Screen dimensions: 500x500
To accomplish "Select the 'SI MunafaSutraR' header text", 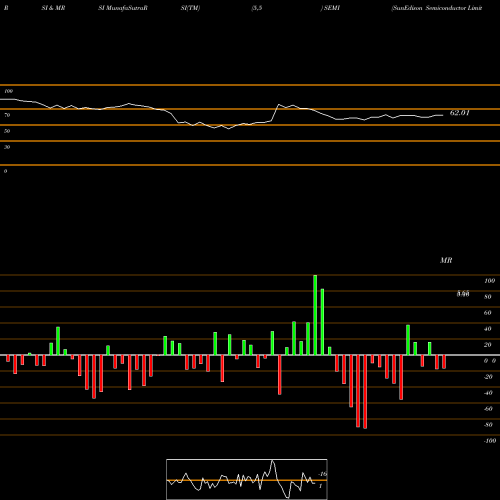I will point(123,8).
